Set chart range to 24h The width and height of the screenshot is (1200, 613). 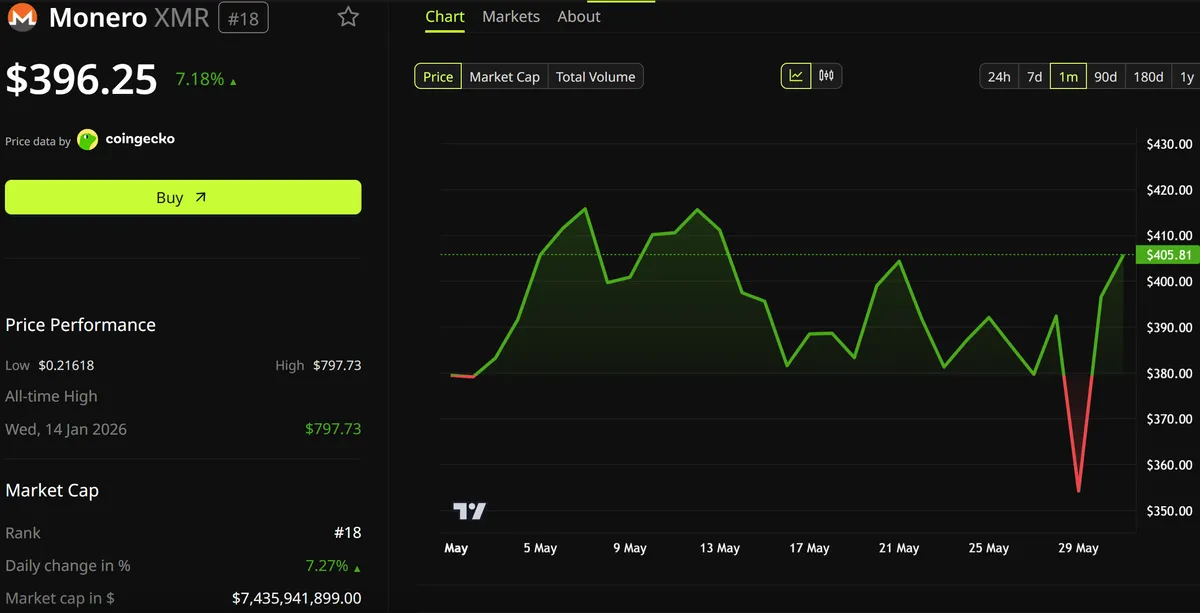(999, 76)
